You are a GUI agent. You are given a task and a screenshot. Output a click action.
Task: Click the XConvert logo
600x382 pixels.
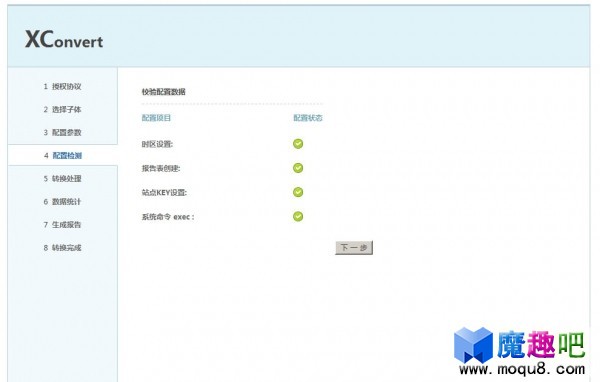tap(64, 39)
